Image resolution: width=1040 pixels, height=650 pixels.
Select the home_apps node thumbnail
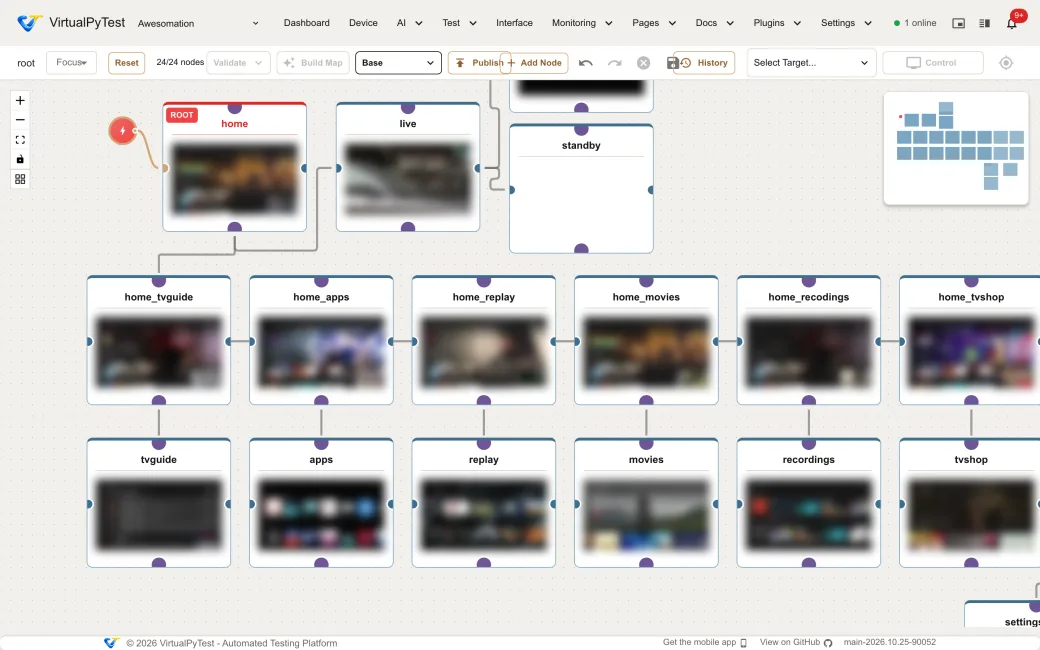[x=321, y=352]
